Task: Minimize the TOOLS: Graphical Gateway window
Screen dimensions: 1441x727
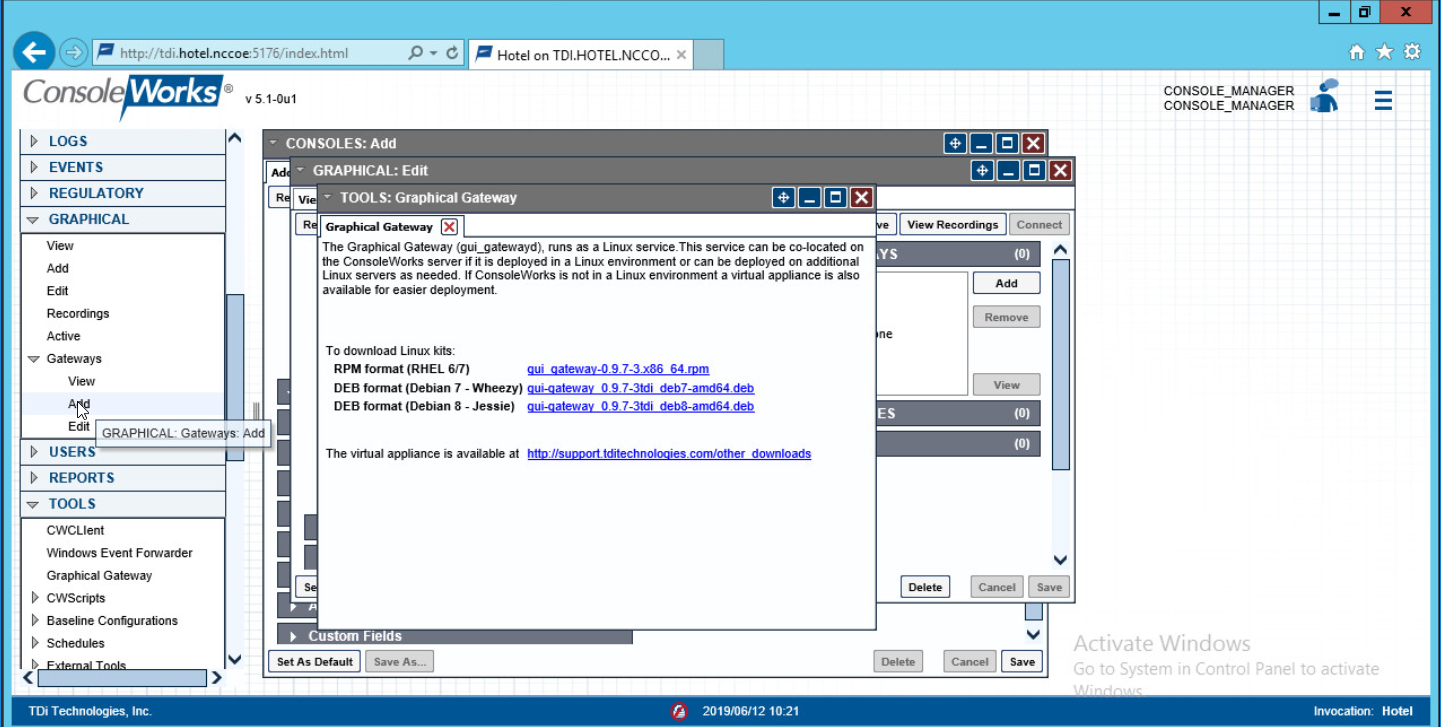Action: [809, 198]
